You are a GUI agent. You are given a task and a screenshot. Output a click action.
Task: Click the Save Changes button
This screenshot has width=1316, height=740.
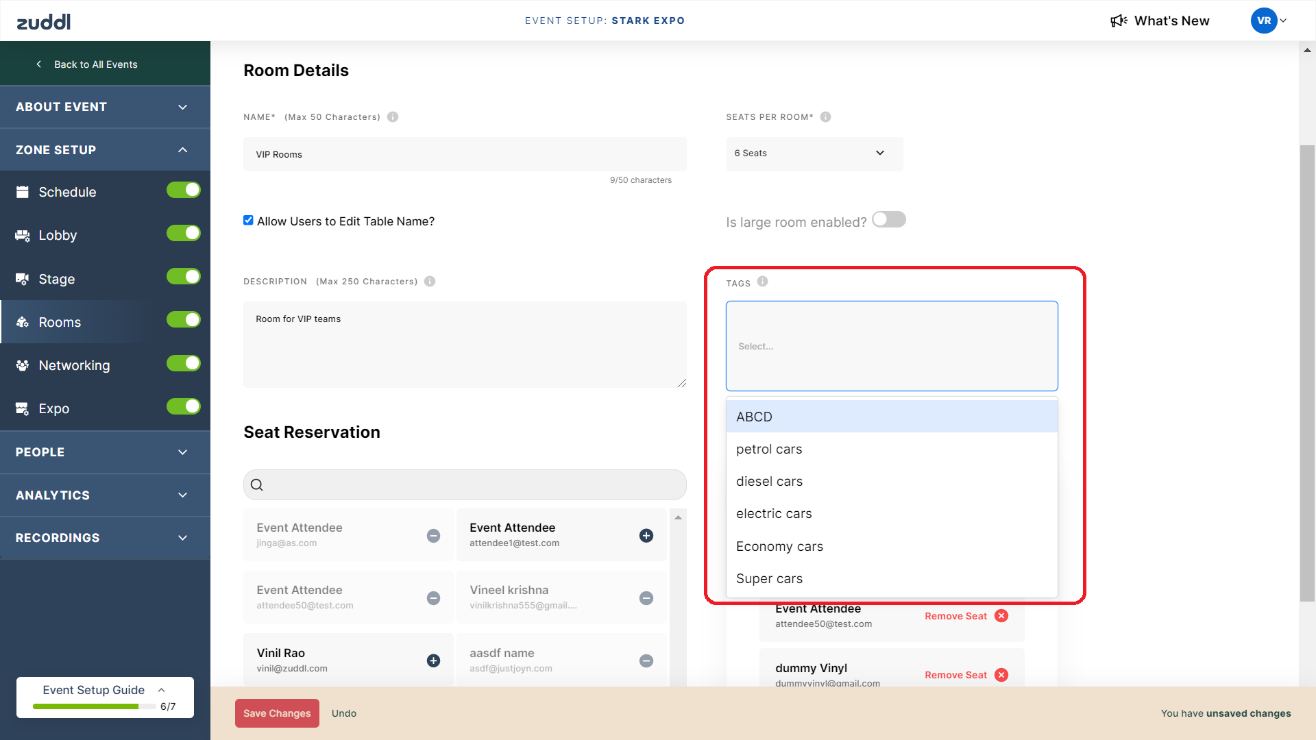[277, 713]
